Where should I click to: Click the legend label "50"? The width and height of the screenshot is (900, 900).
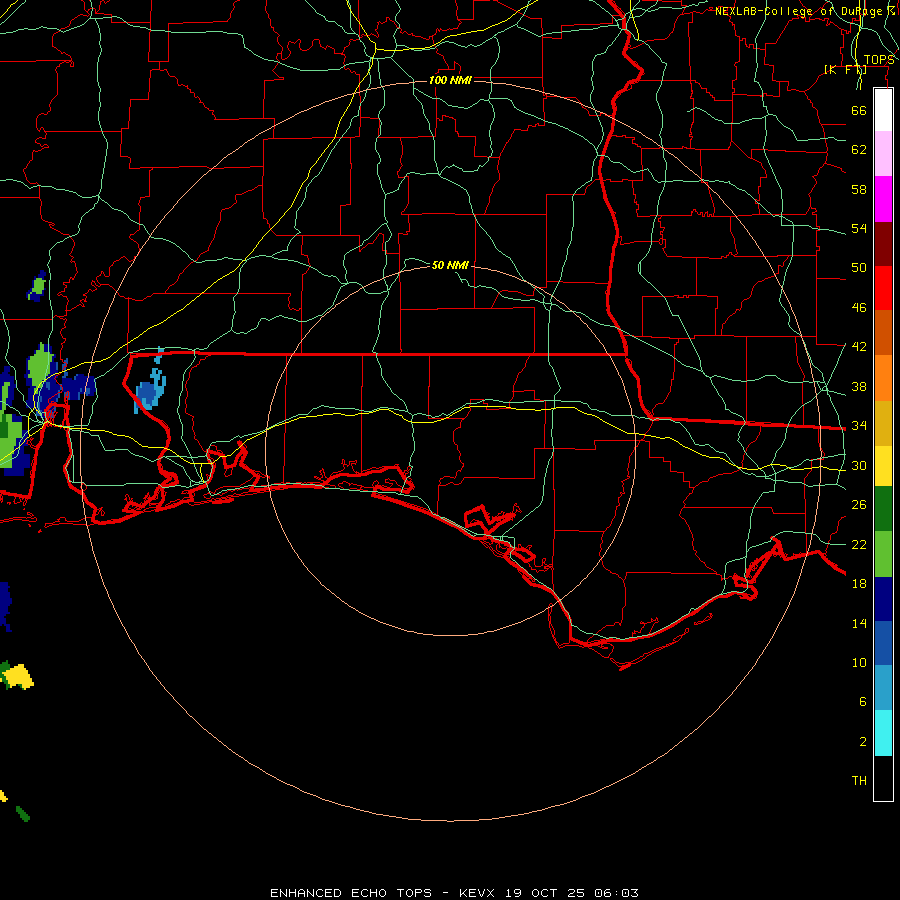859,268
